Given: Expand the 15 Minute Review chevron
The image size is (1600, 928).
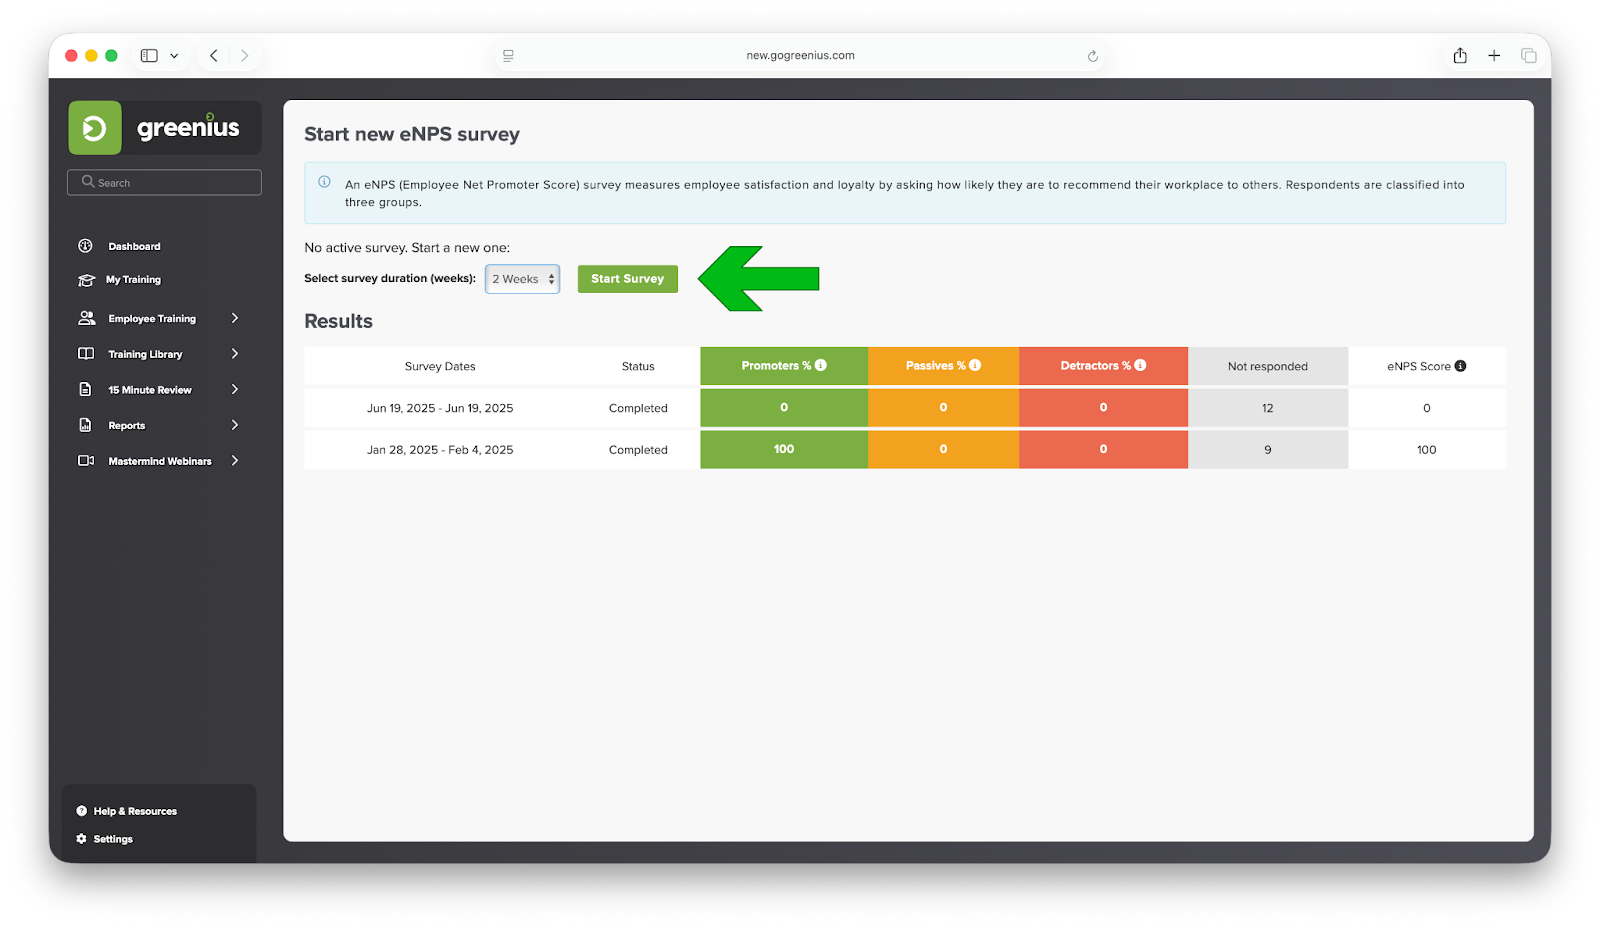Looking at the screenshot, I should (x=235, y=389).
